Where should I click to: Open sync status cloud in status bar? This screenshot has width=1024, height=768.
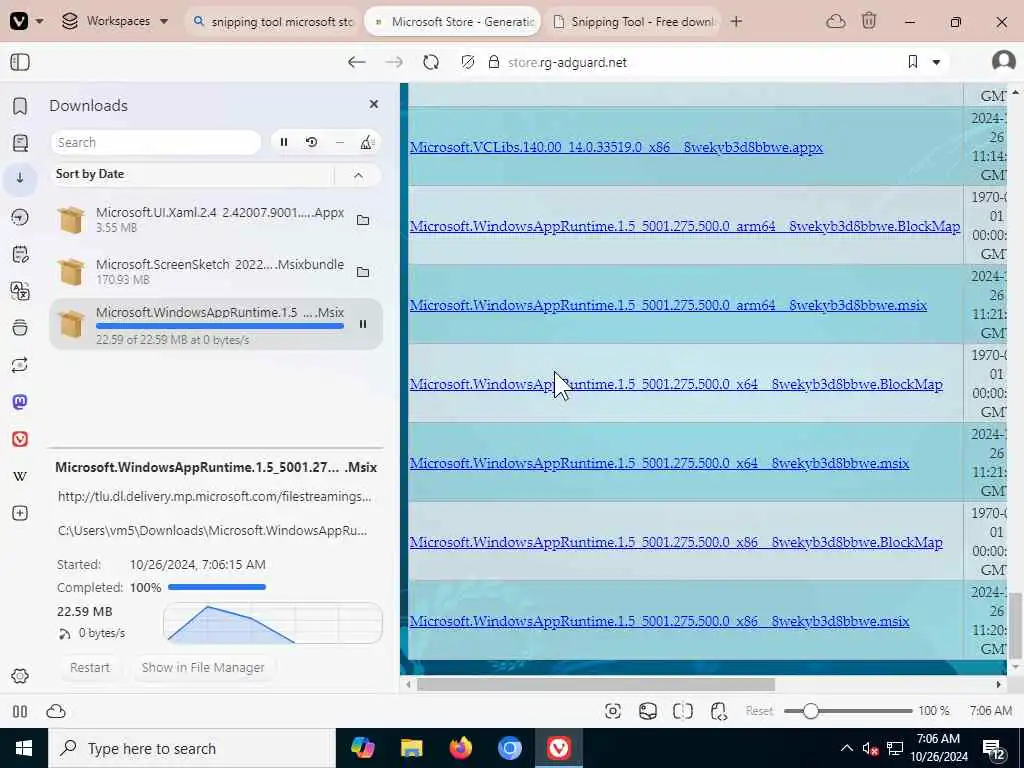56,711
